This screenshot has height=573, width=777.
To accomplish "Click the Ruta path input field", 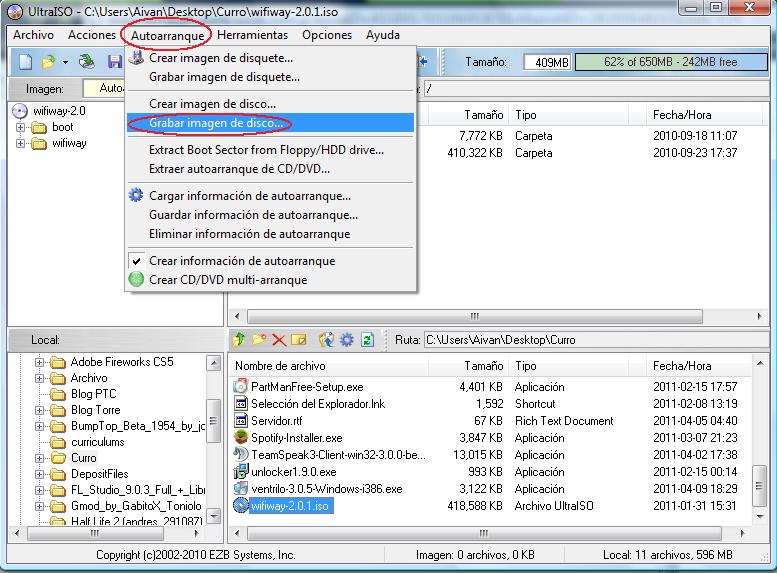I will click(597, 340).
